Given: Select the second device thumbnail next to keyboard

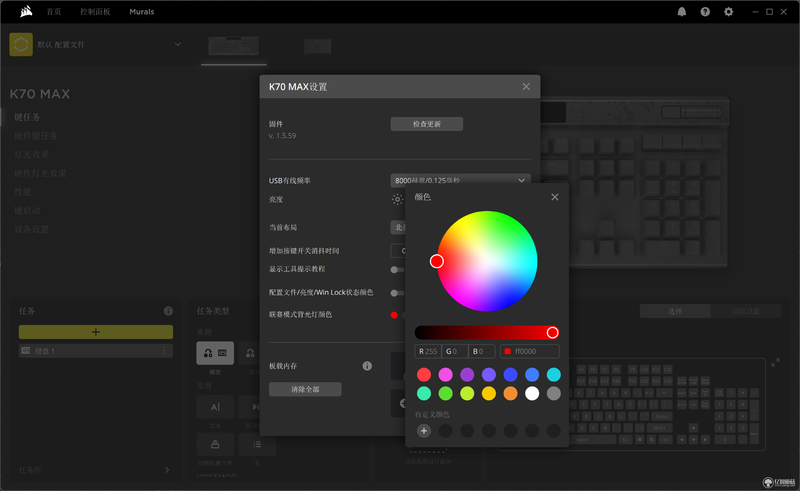Looking at the screenshot, I should (x=317, y=46).
